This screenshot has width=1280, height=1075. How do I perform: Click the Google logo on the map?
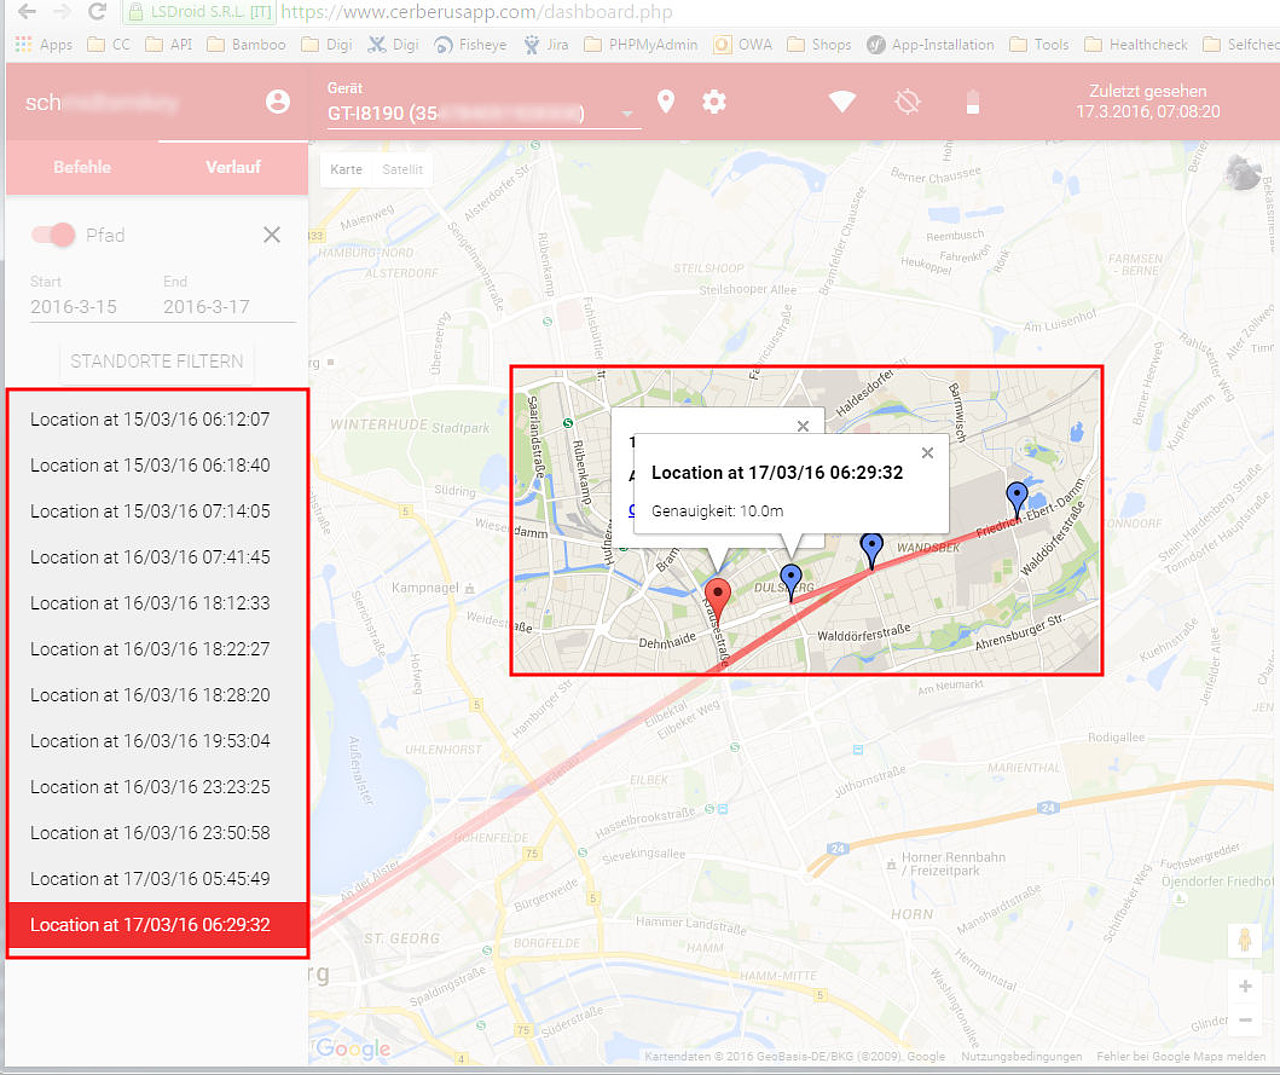(353, 1048)
